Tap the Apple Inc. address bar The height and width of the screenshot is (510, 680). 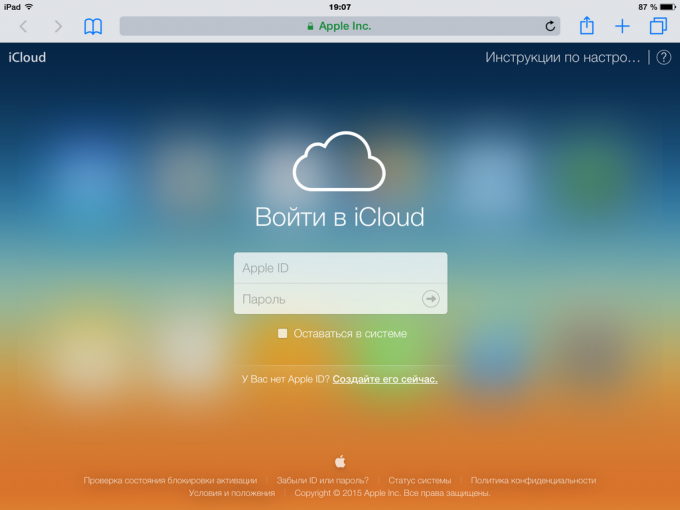[340, 26]
